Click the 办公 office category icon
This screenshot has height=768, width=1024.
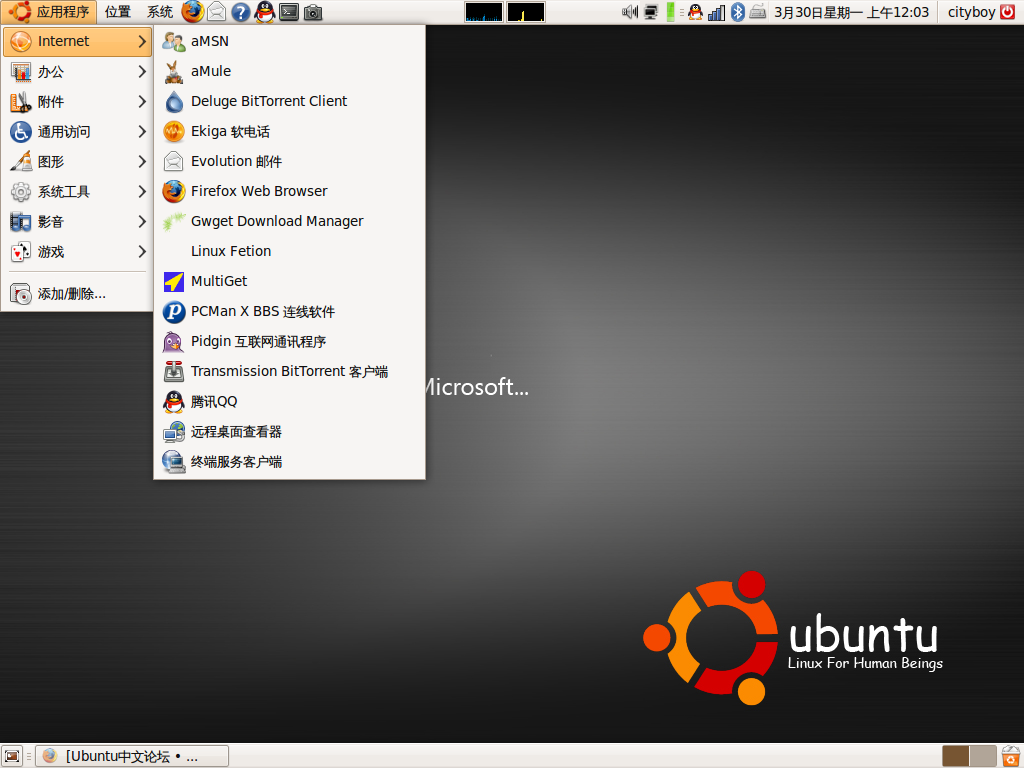tap(21, 72)
